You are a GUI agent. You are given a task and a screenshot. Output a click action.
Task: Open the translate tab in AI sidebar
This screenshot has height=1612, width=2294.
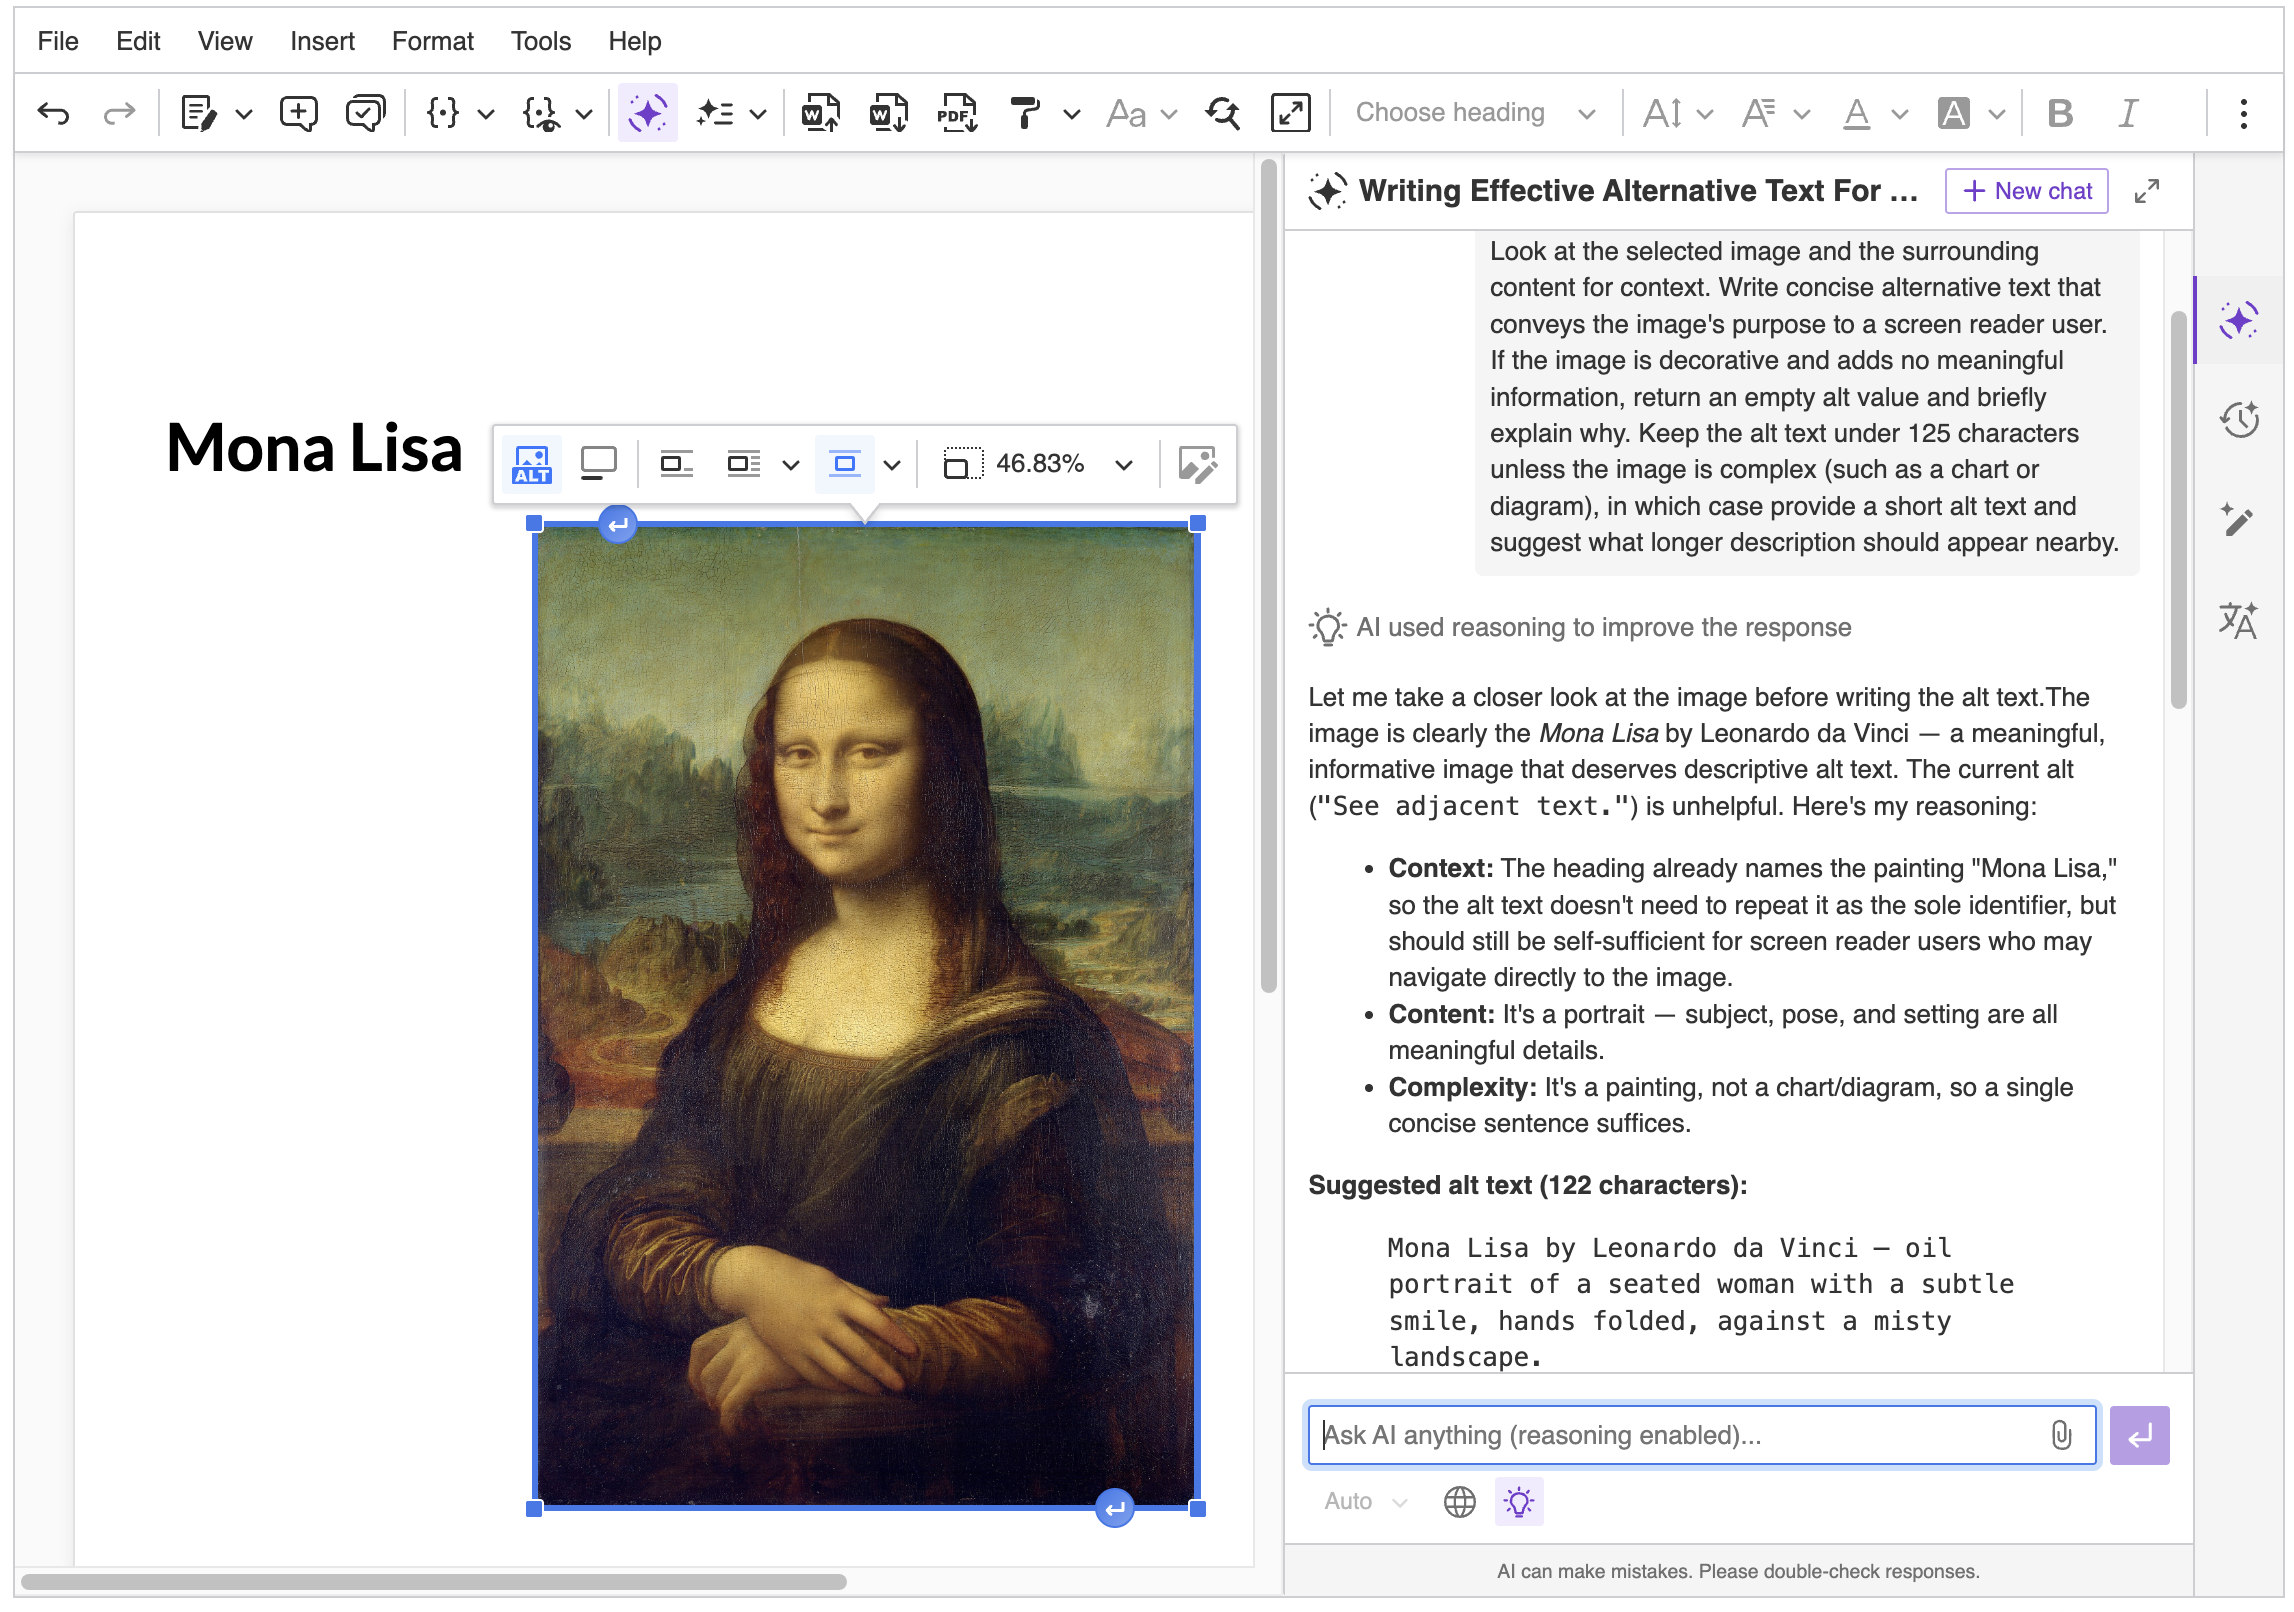(2239, 620)
